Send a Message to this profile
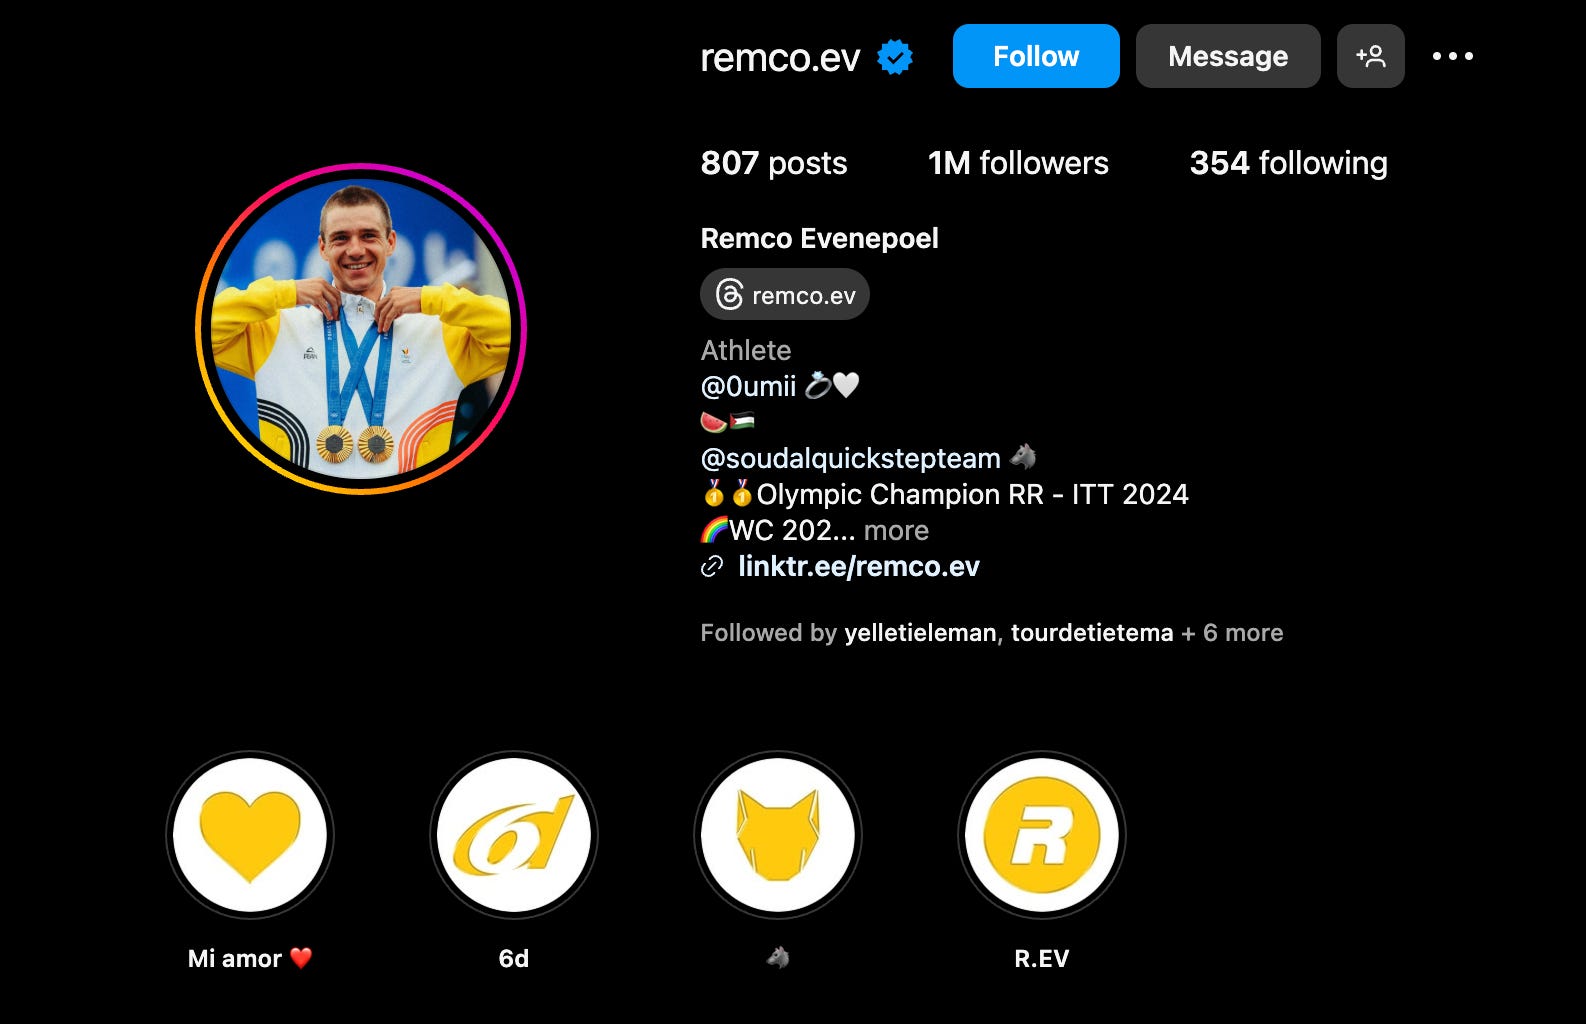 (x=1228, y=56)
